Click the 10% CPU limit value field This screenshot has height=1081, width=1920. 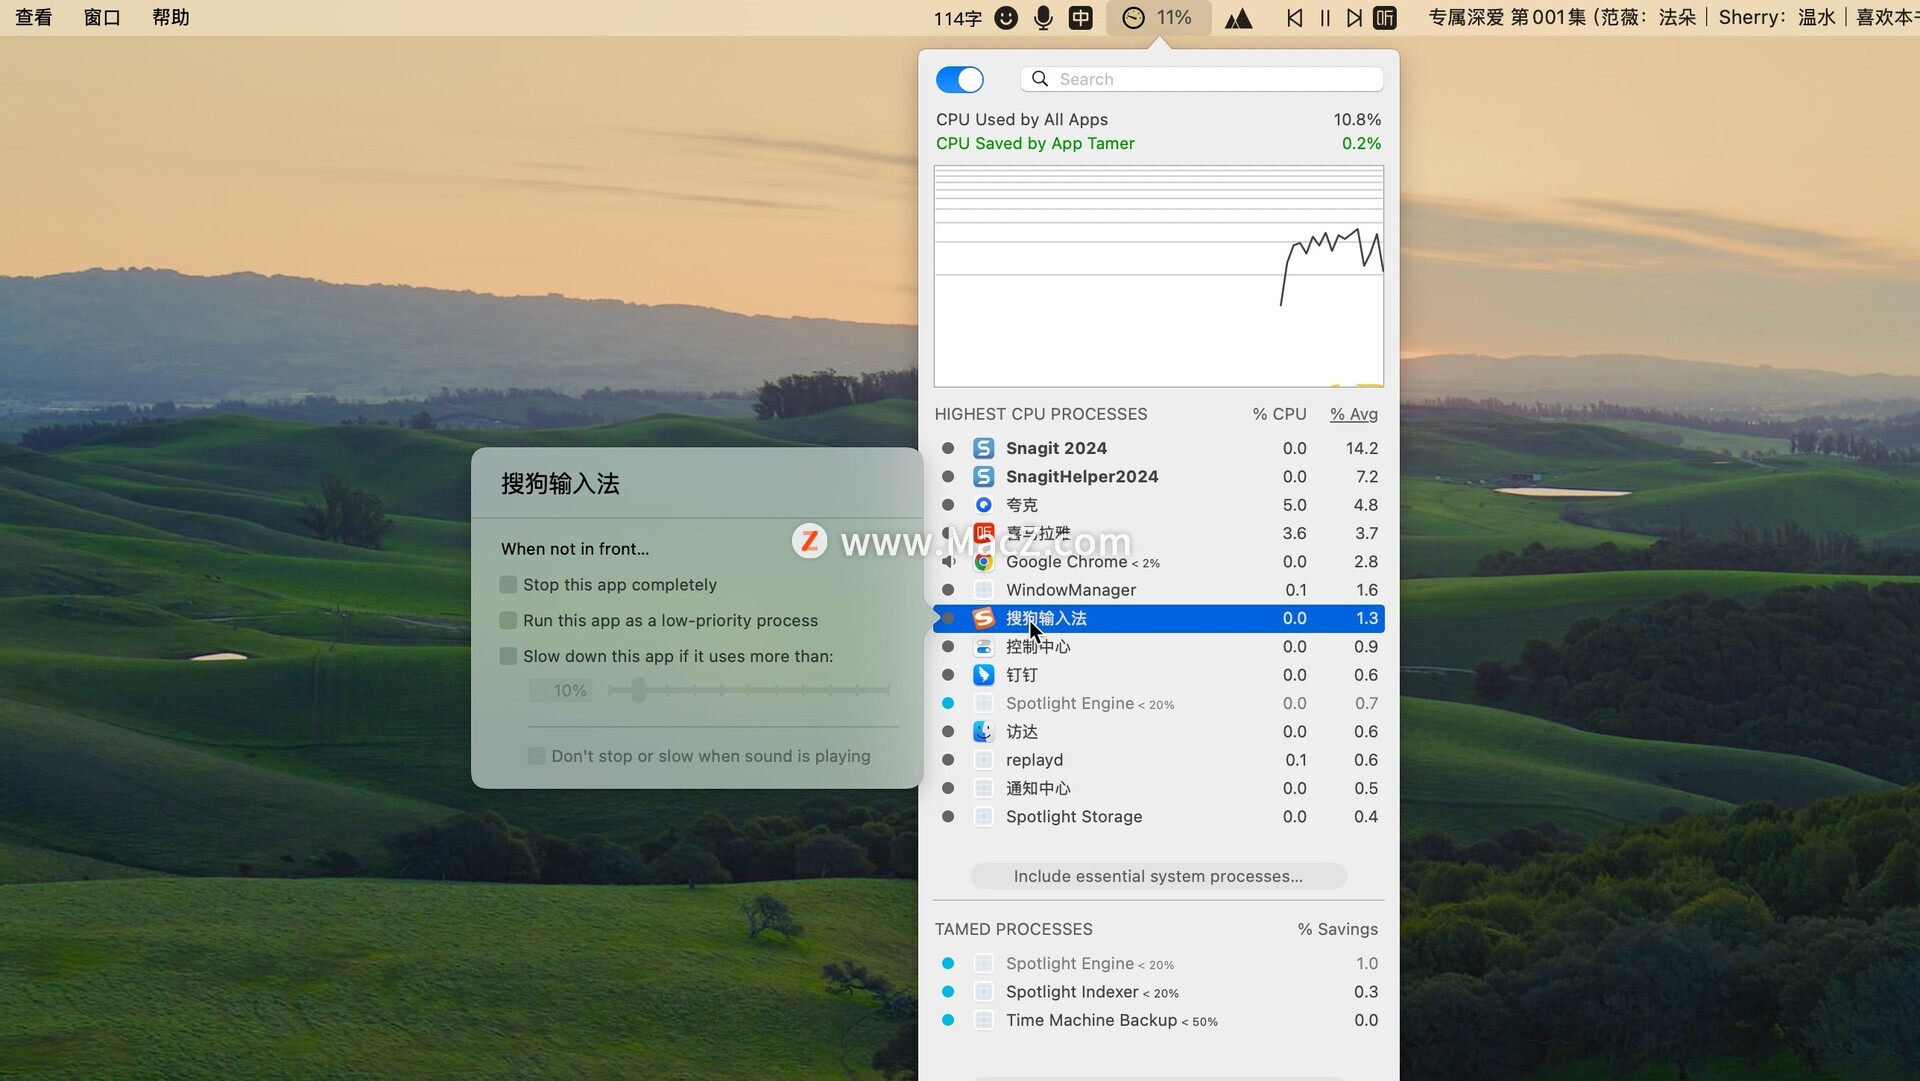pos(560,691)
